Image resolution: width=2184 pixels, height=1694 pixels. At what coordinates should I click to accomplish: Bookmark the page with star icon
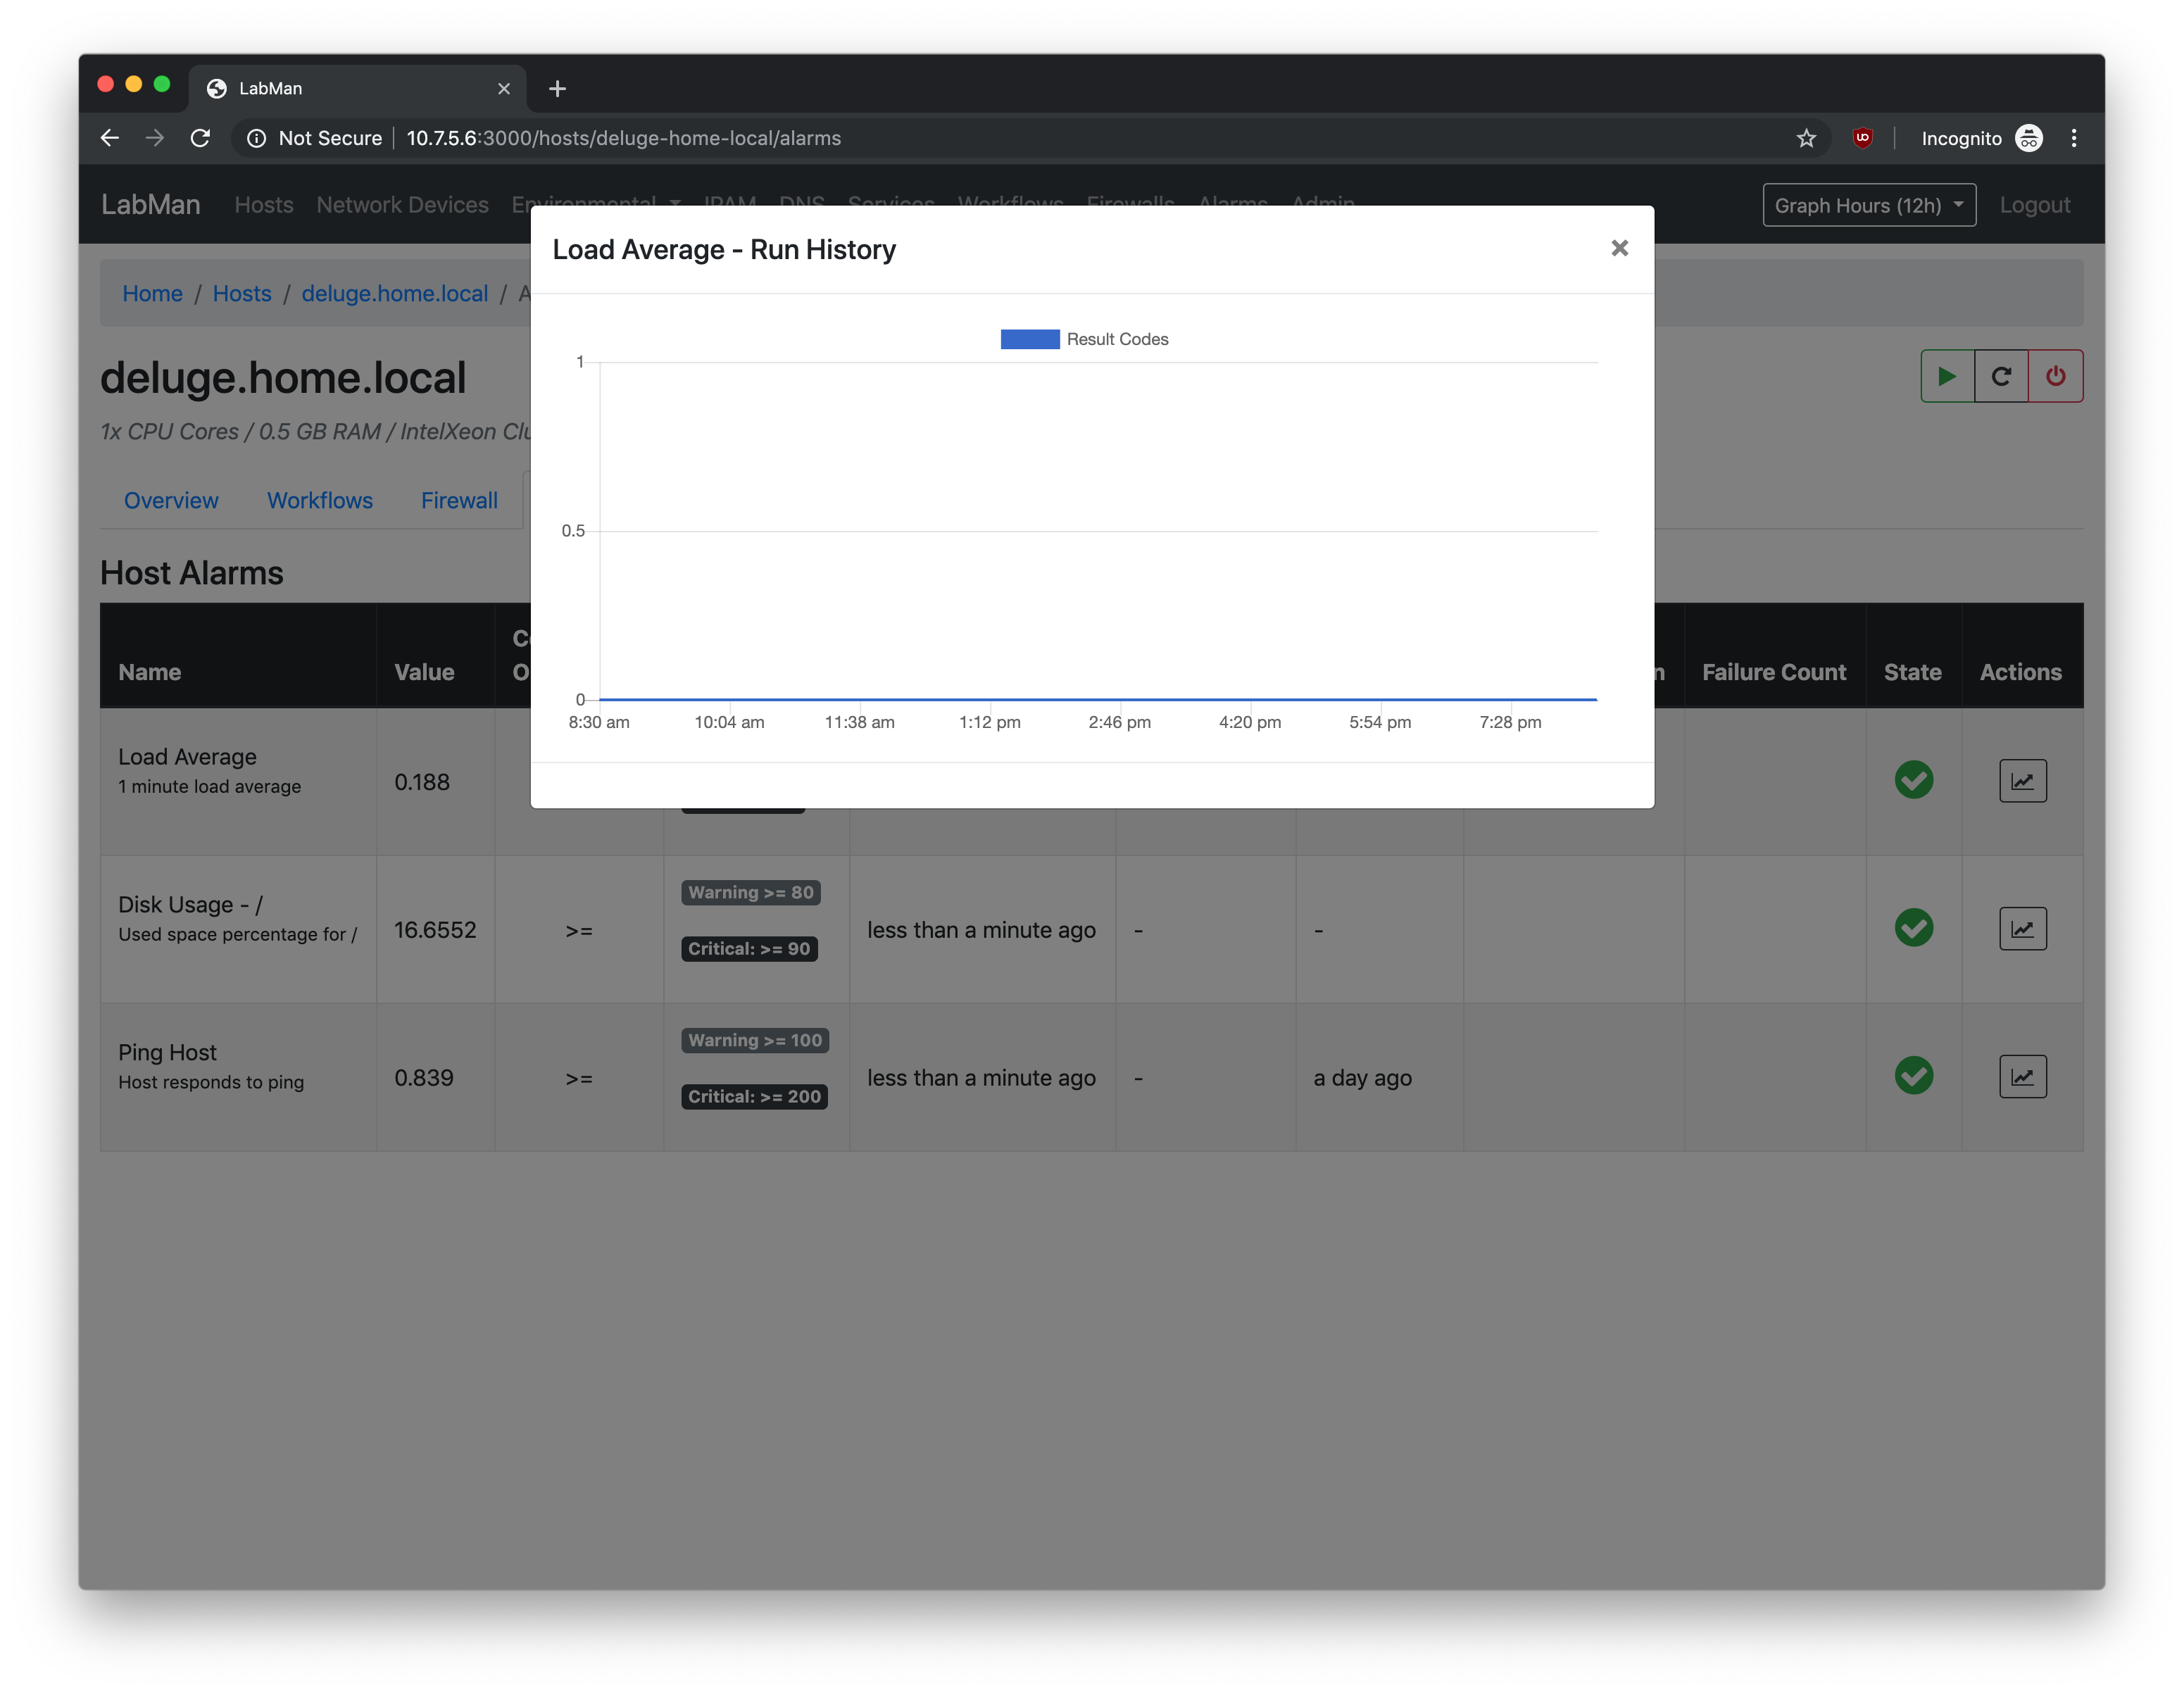pos(1805,138)
